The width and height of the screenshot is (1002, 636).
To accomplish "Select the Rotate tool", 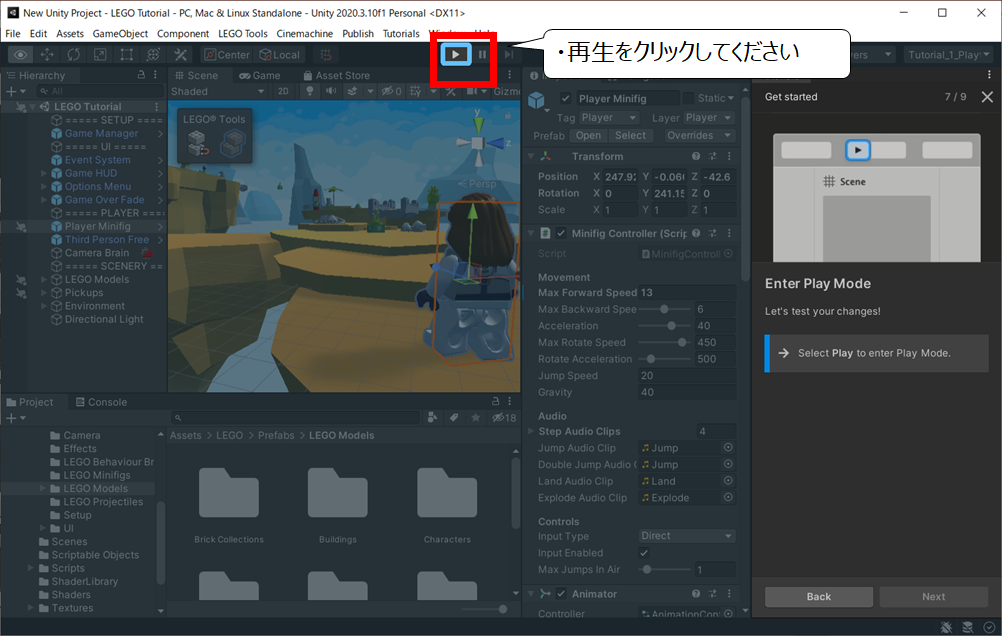I will point(73,55).
